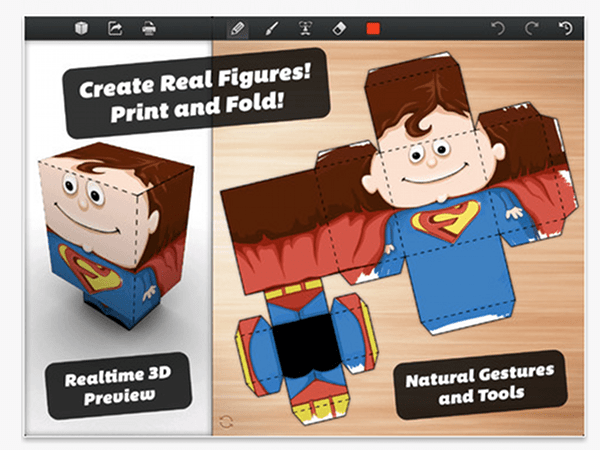Select the sticker stamp tool
The height and width of the screenshot is (450, 600).
tap(305, 29)
